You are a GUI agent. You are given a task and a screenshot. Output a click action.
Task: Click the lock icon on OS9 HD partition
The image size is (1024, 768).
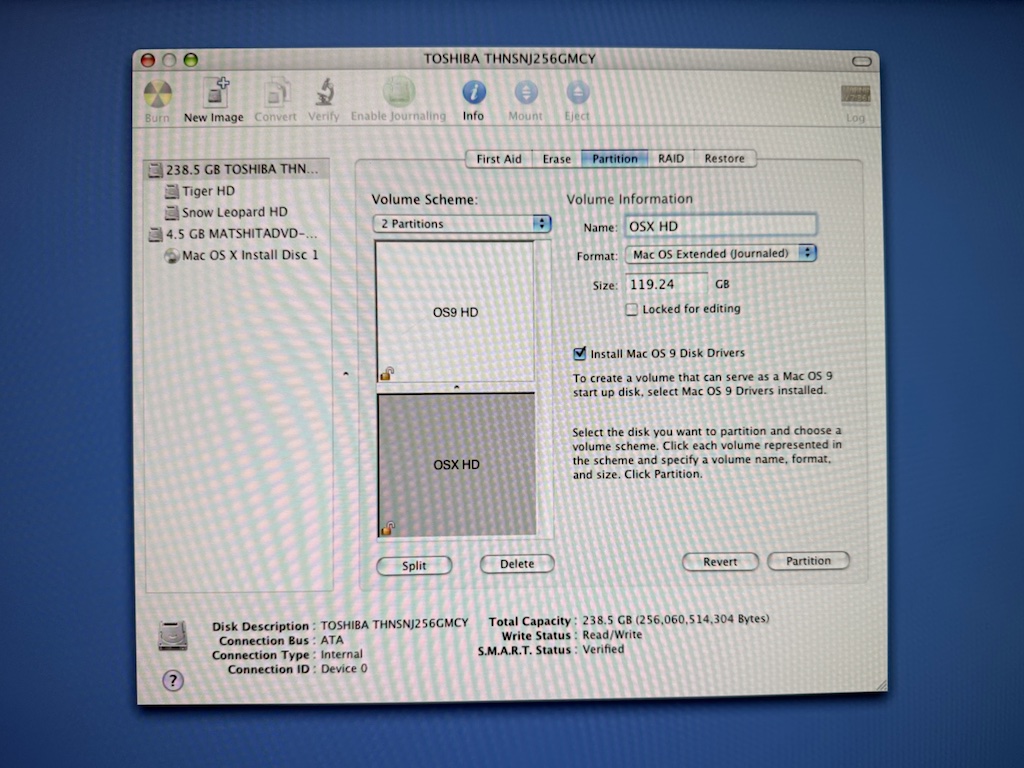click(387, 374)
